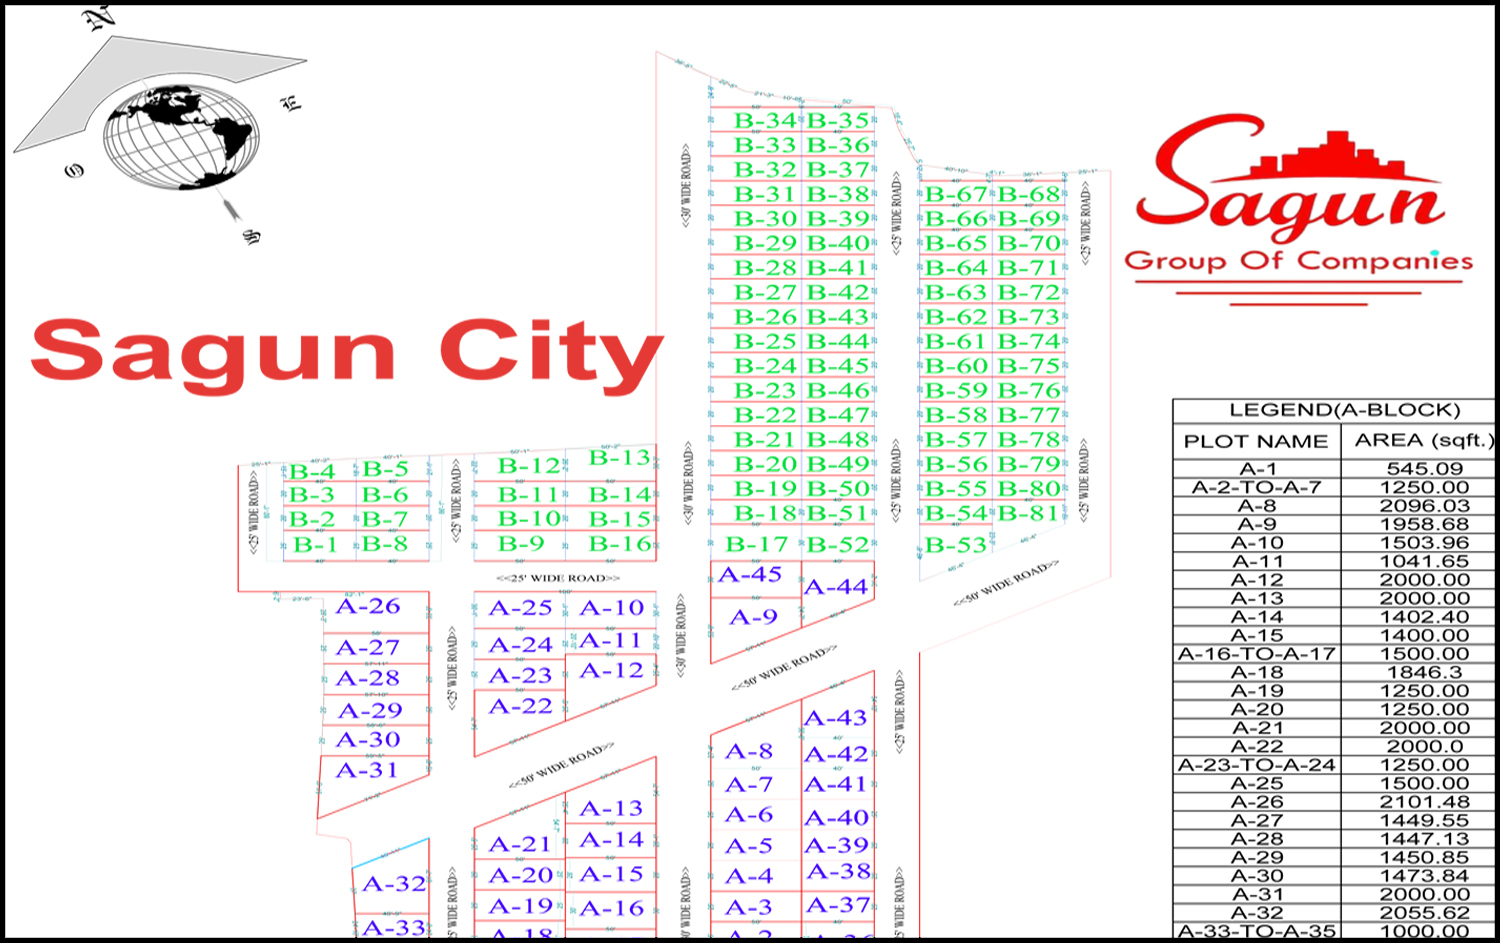Click the 'Group Of Companies' tagline
The image size is (1500, 943).
pos(1298,261)
